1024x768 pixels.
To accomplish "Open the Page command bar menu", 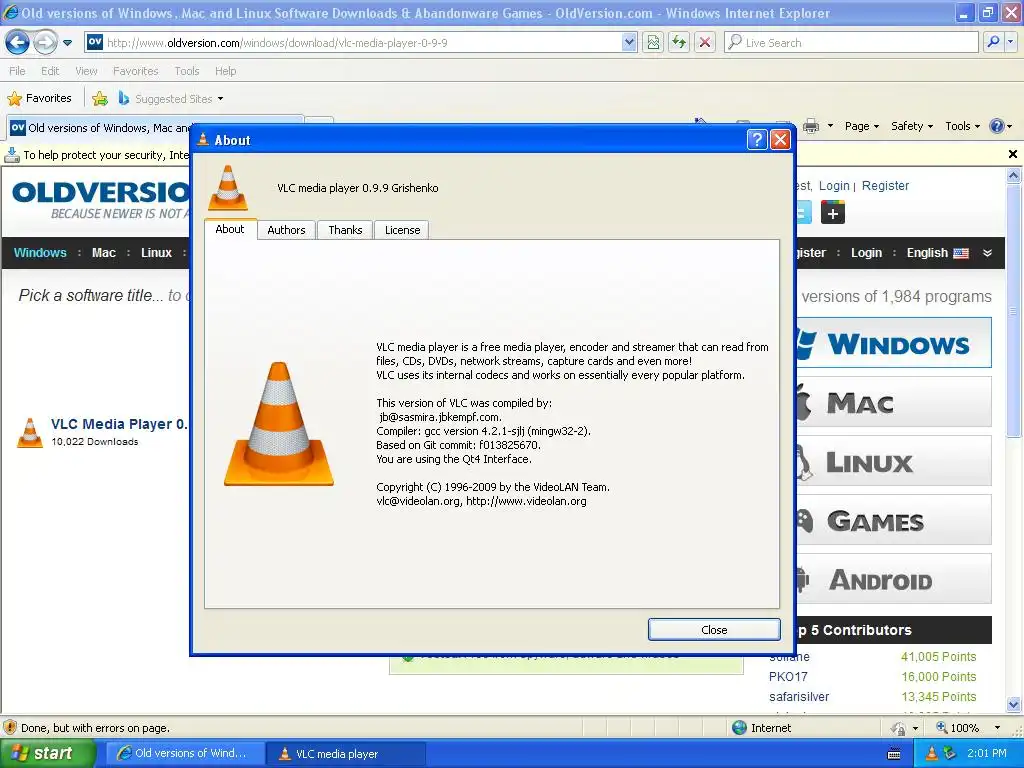I will tap(861, 126).
